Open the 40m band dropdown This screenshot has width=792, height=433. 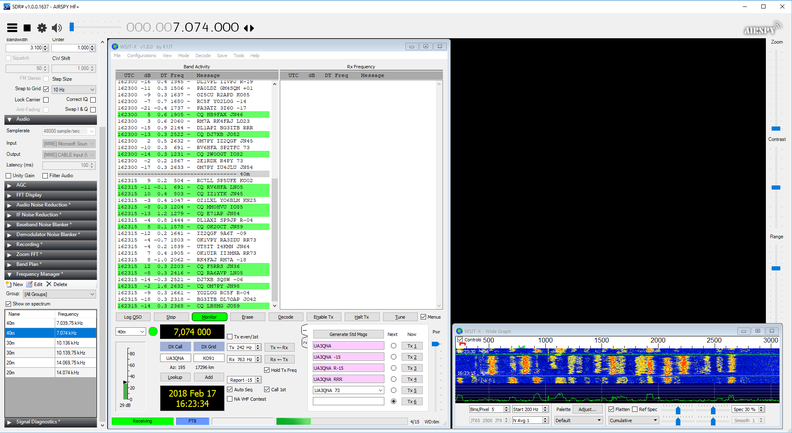click(x=130, y=332)
